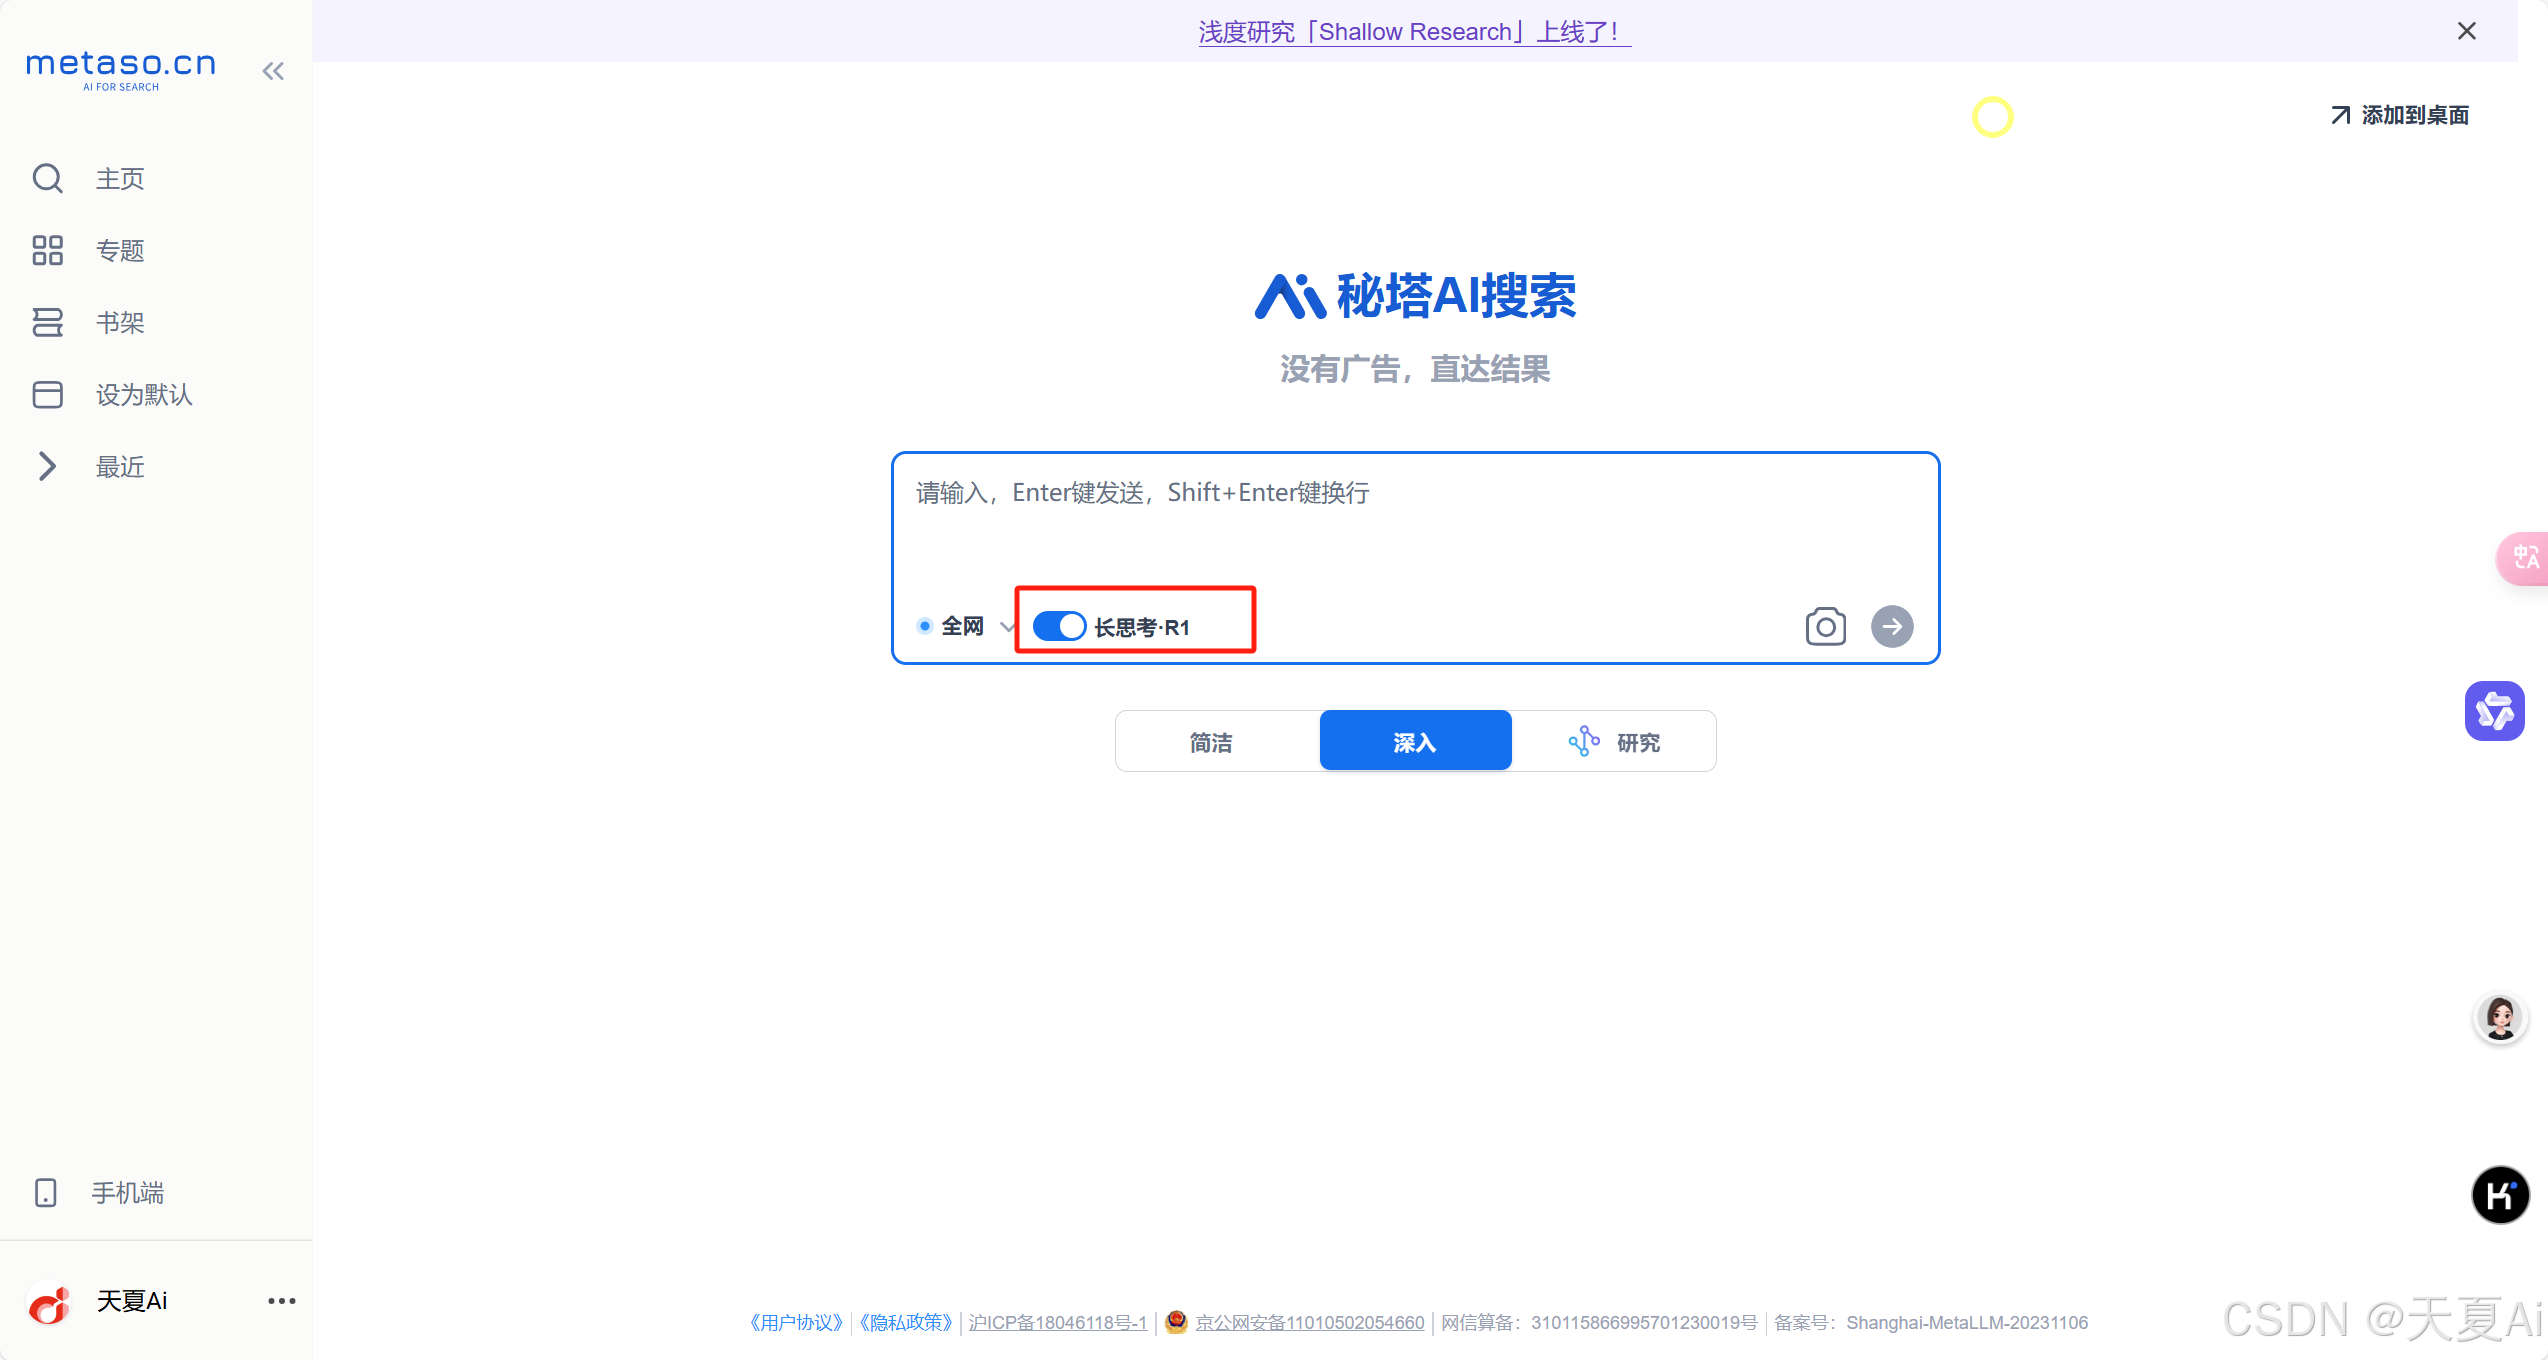This screenshot has width=2548, height=1360.
Task: Toggle the 长思考·R1 switch
Action: pos(1059,626)
